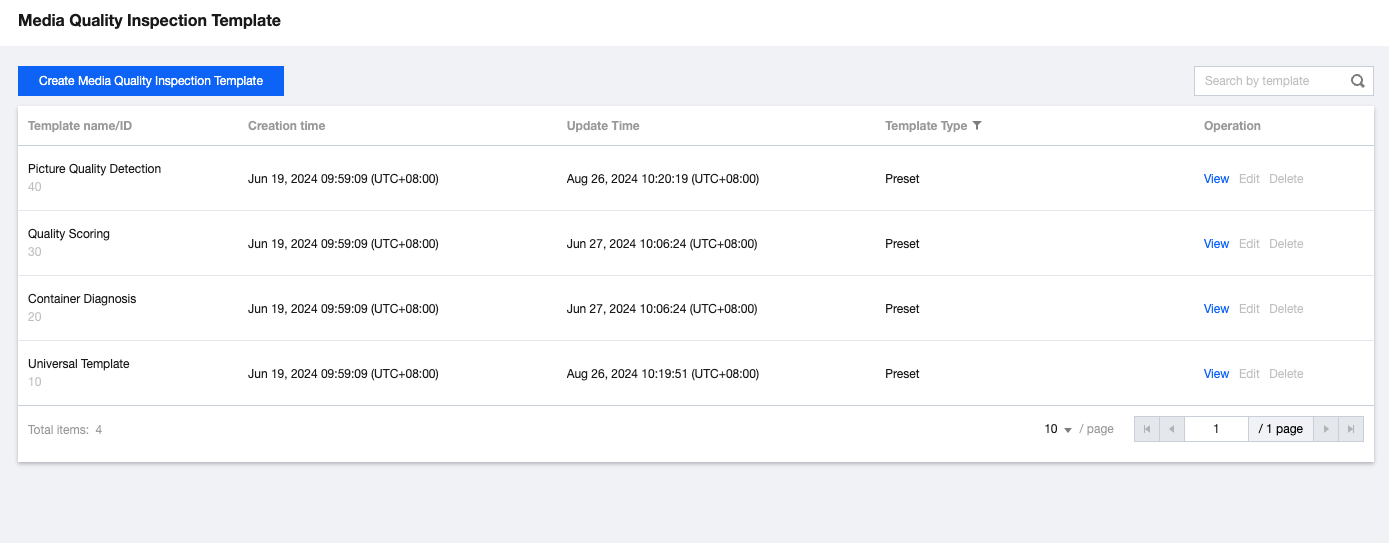View the Universal Template row
This screenshot has width=1389, height=543.
[1216, 374]
